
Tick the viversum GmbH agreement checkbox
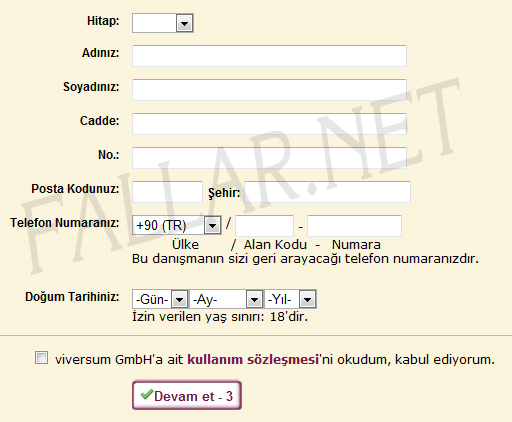point(41,358)
